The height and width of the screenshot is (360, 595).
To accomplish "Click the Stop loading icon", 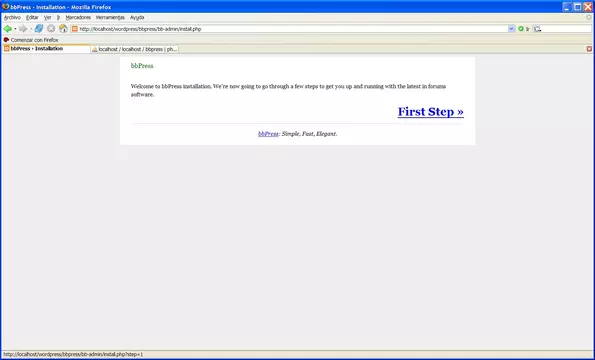I will (x=51, y=29).
